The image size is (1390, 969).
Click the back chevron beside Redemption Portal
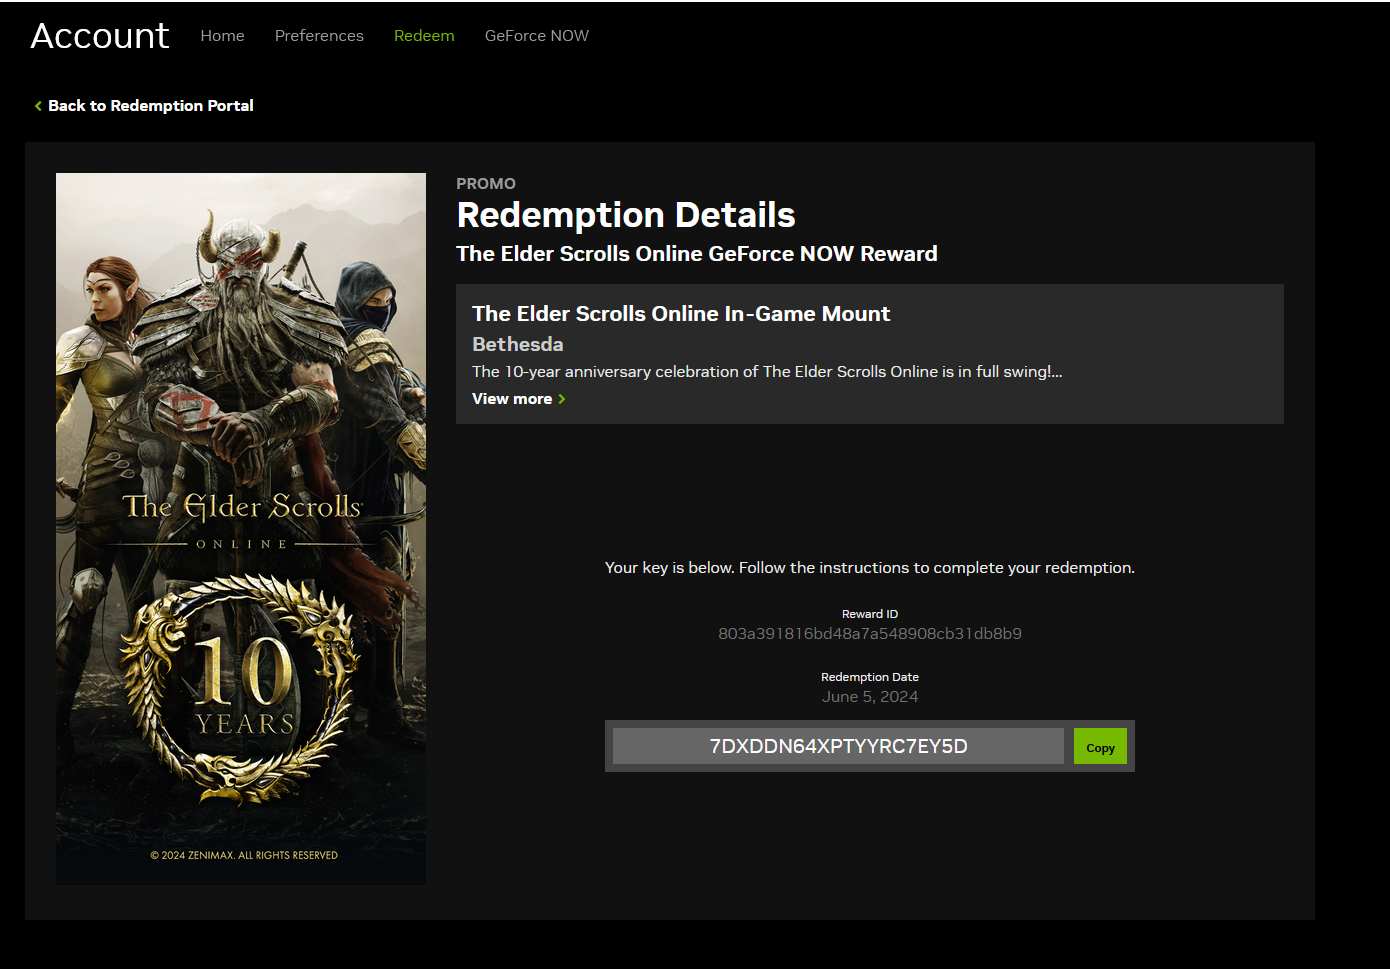click(38, 106)
